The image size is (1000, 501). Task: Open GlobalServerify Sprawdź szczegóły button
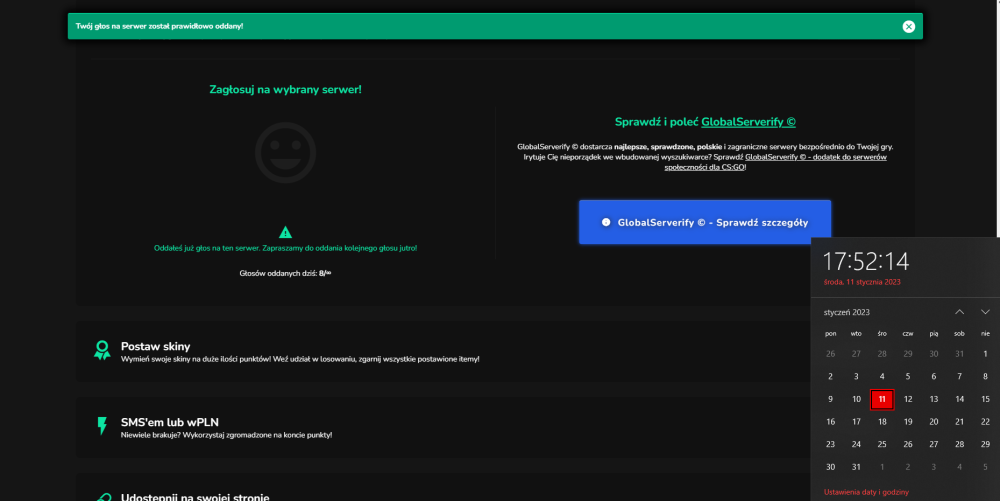click(705, 222)
